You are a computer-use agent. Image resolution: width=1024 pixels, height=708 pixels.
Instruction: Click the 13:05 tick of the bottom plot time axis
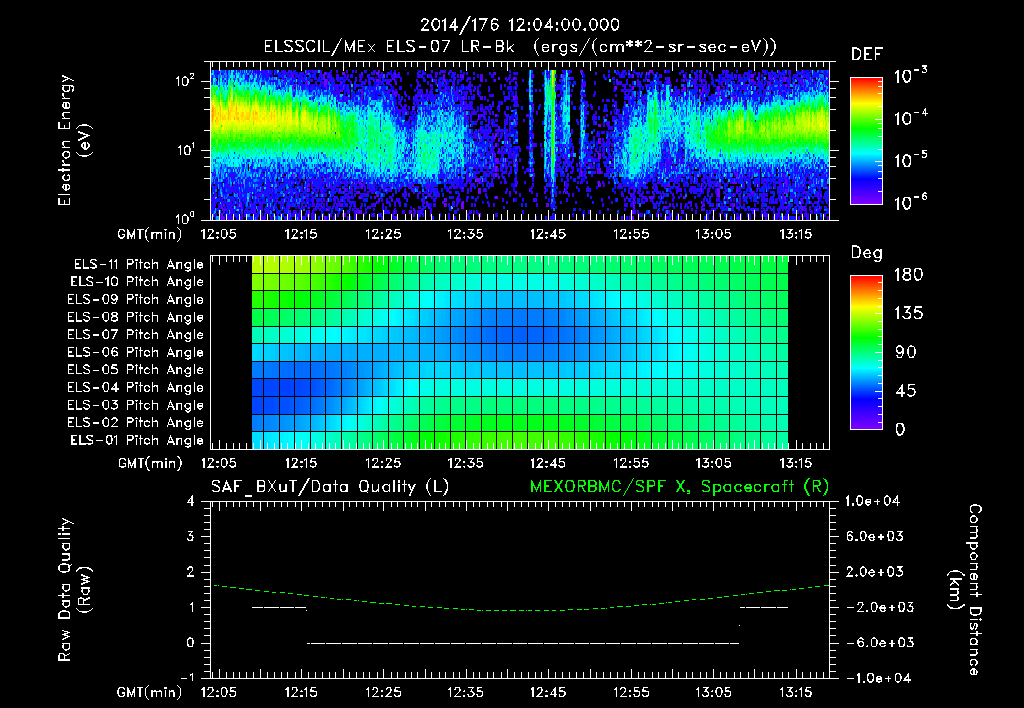pos(713,692)
